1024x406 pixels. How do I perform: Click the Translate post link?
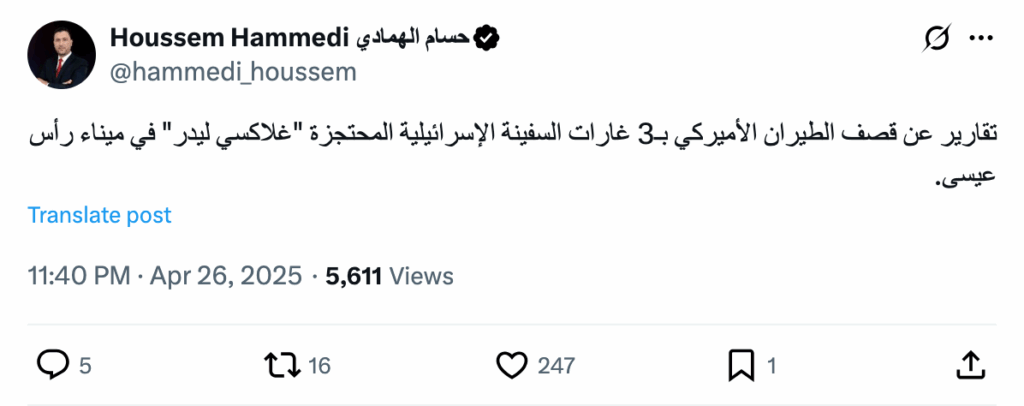click(x=99, y=215)
